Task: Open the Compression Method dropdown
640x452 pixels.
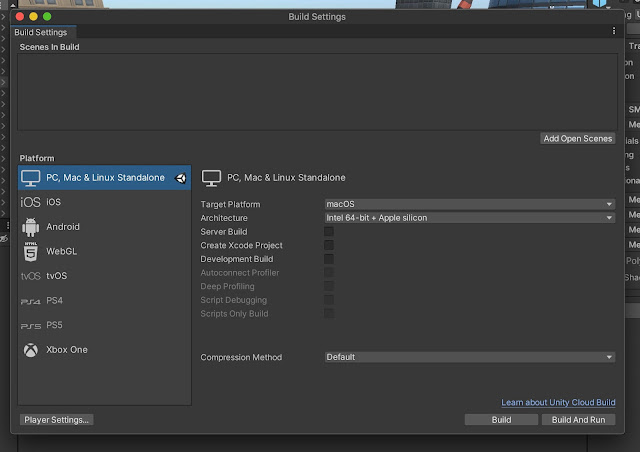Action: 470,357
